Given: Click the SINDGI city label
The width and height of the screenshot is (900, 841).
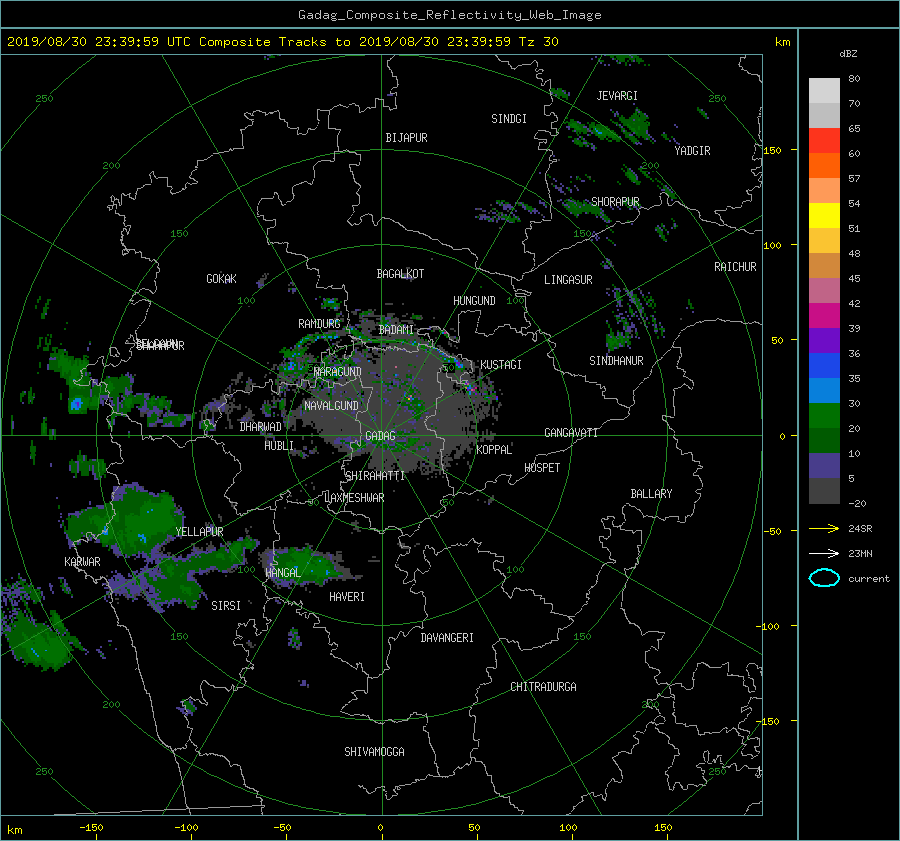Looking at the screenshot, I should (509, 119).
